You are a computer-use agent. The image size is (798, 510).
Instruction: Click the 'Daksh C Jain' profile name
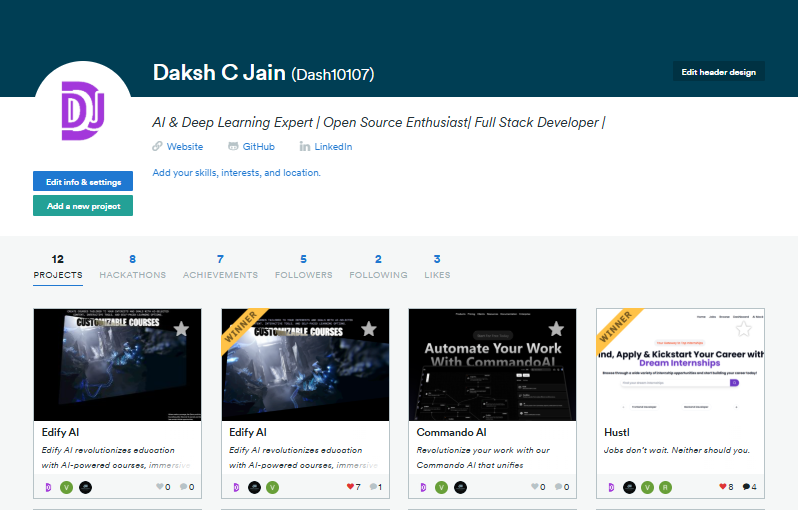pos(219,72)
